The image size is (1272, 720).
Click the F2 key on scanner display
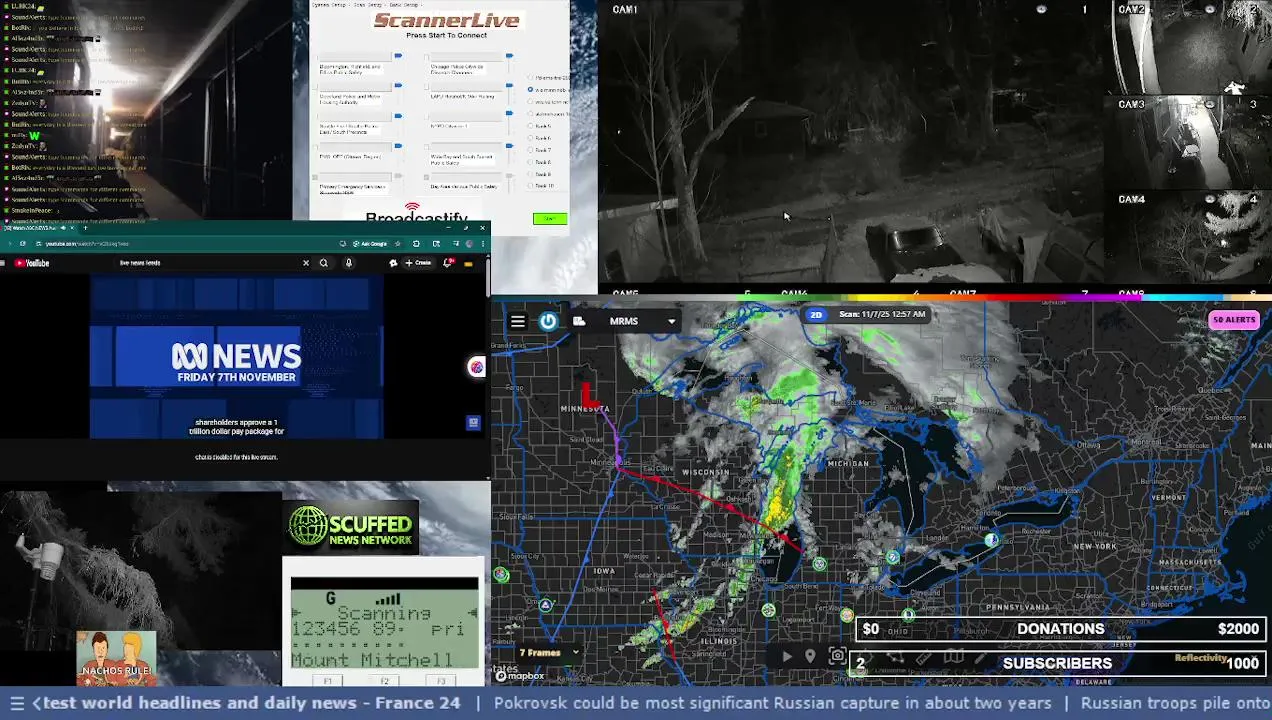click(384, 681)
